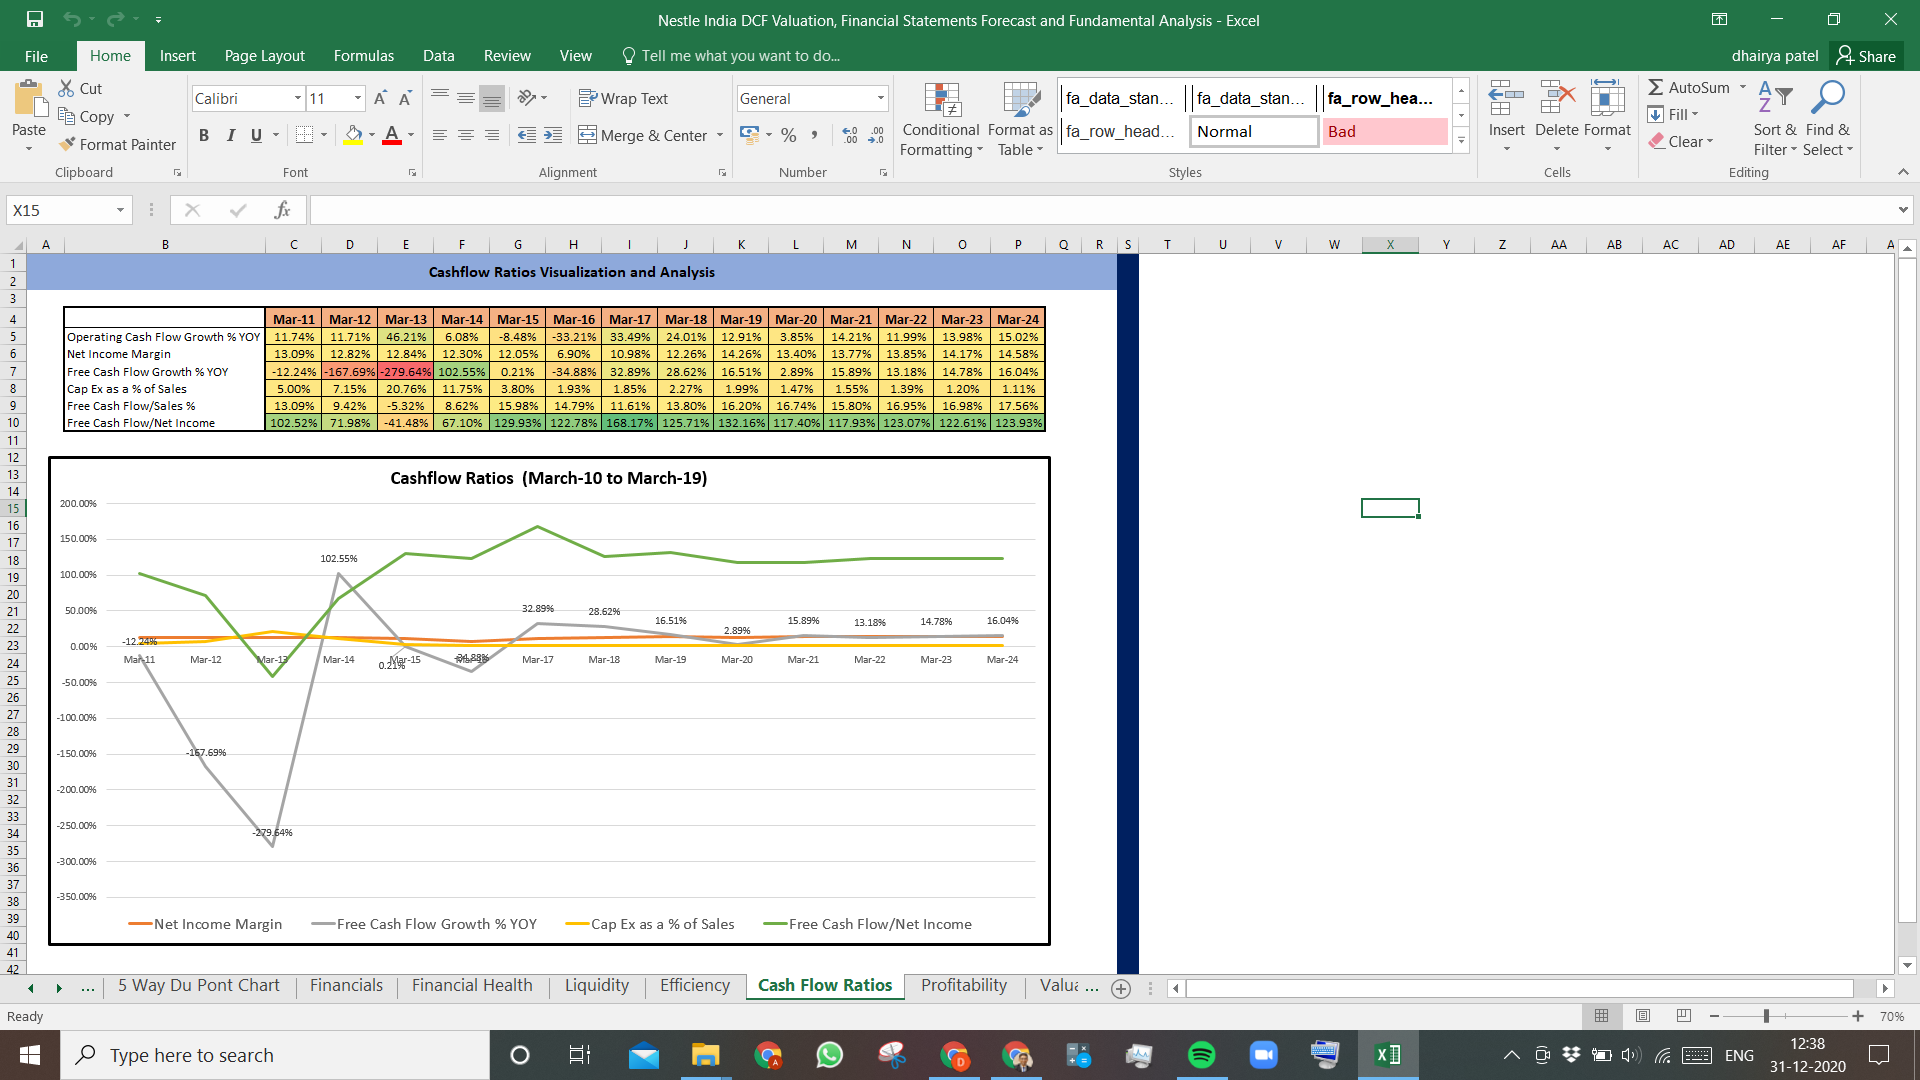Viewport: 1920px width, 1080px height.
Task: Click Increase Decimal icon
Action: click(850, 135)
